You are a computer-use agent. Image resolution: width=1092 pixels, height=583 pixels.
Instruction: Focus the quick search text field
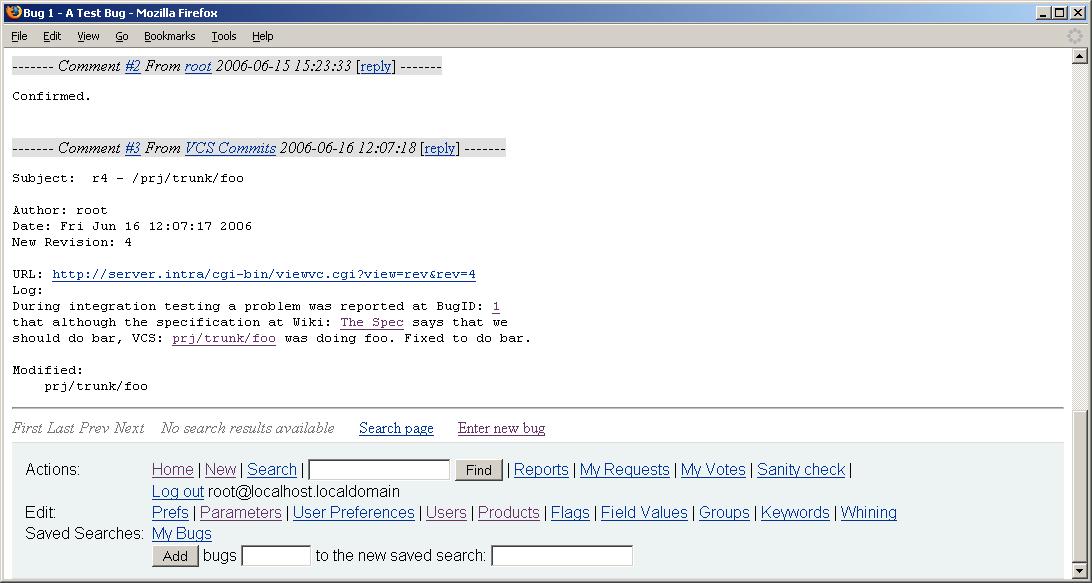379,470
